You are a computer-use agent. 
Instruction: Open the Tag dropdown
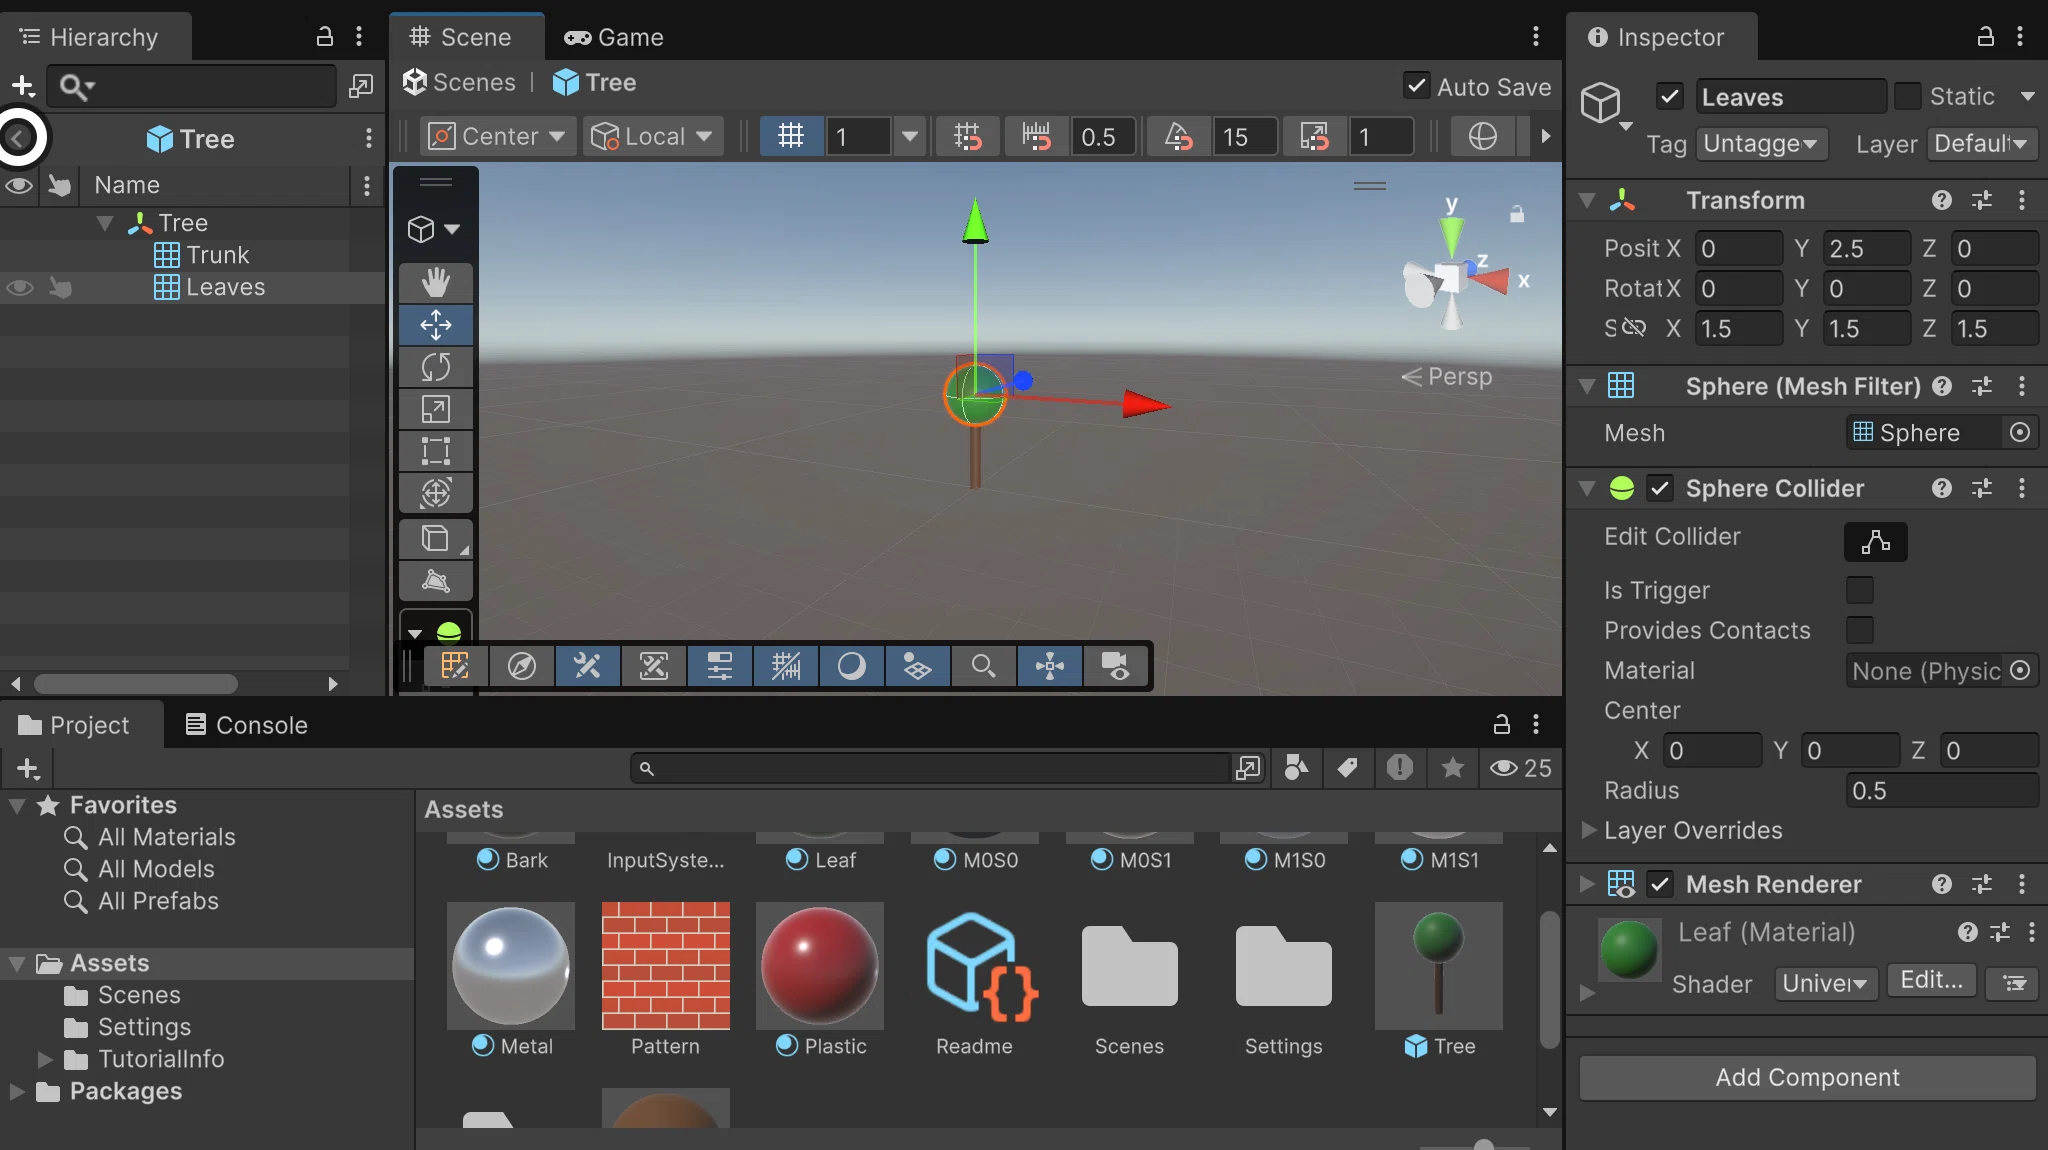pyautogui.click(x=1761, y=143)
